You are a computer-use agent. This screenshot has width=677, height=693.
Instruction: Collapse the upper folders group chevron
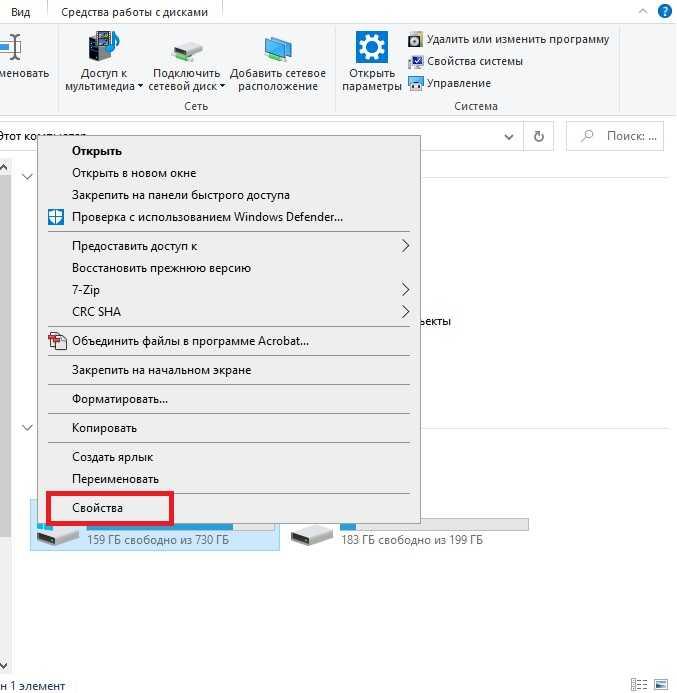click(27, 177)
